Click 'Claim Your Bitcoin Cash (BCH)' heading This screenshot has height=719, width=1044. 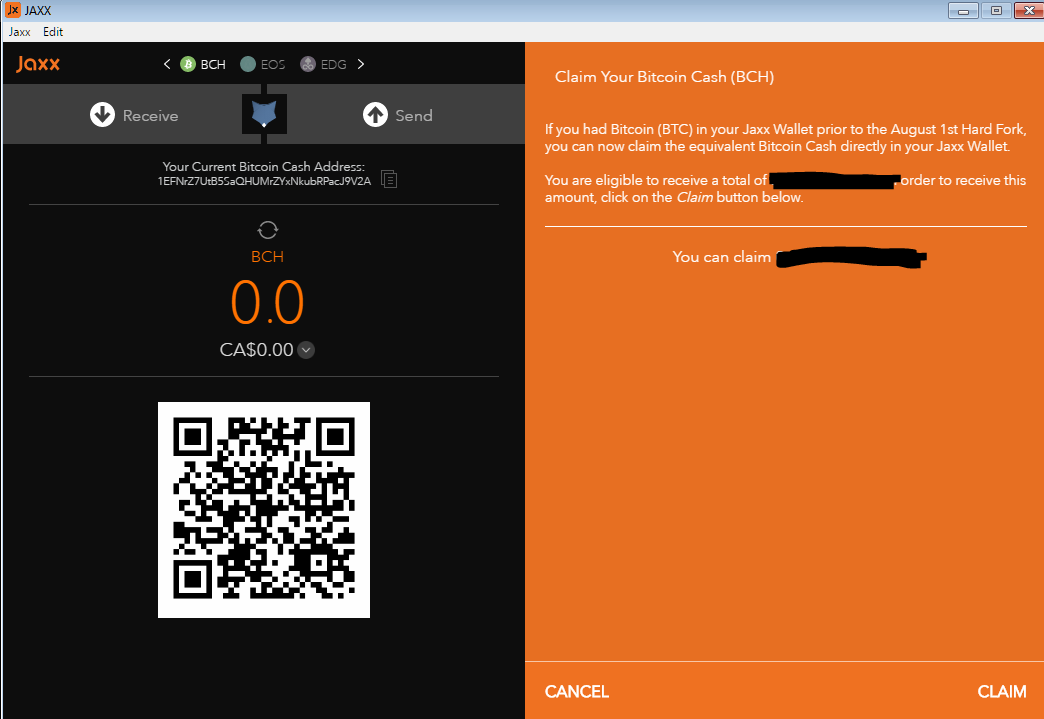point(664,77)
